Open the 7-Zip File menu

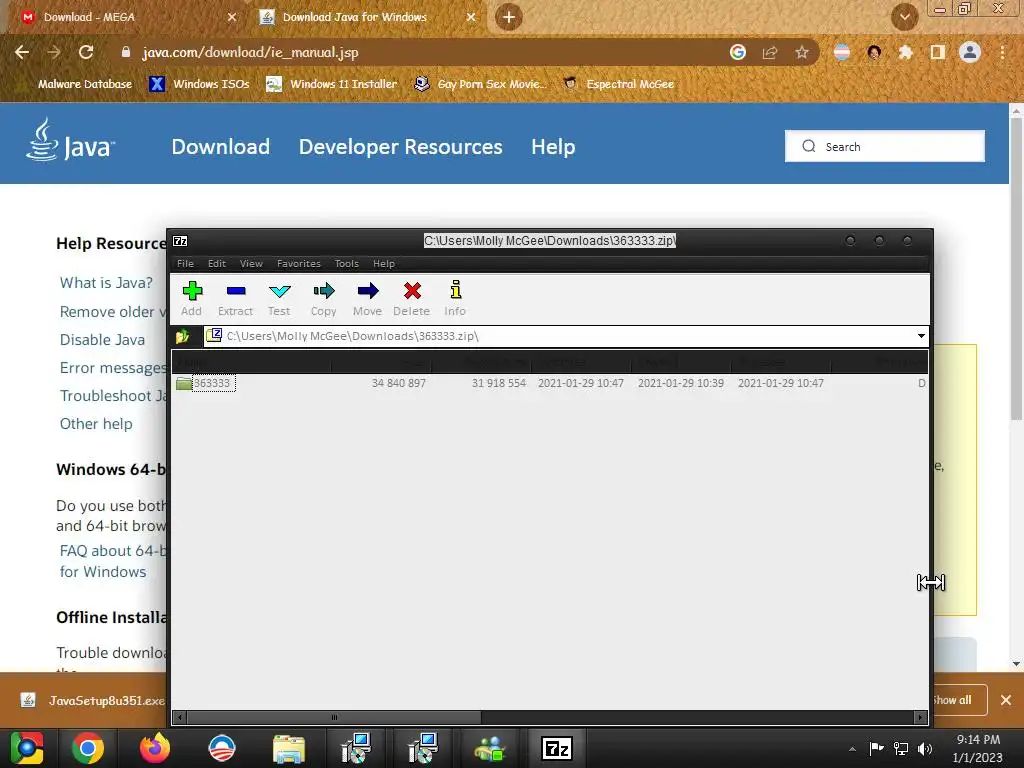click(185, 264)
